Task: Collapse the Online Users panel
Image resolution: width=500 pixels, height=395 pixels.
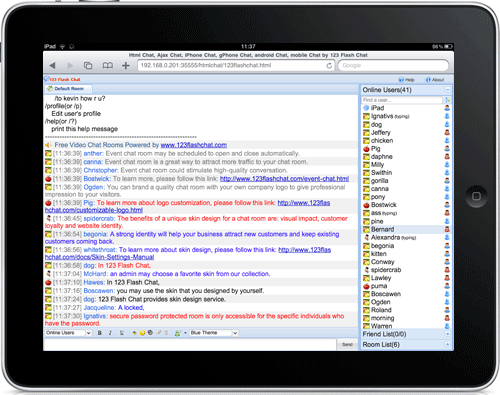Action: [x=447, y=90]
